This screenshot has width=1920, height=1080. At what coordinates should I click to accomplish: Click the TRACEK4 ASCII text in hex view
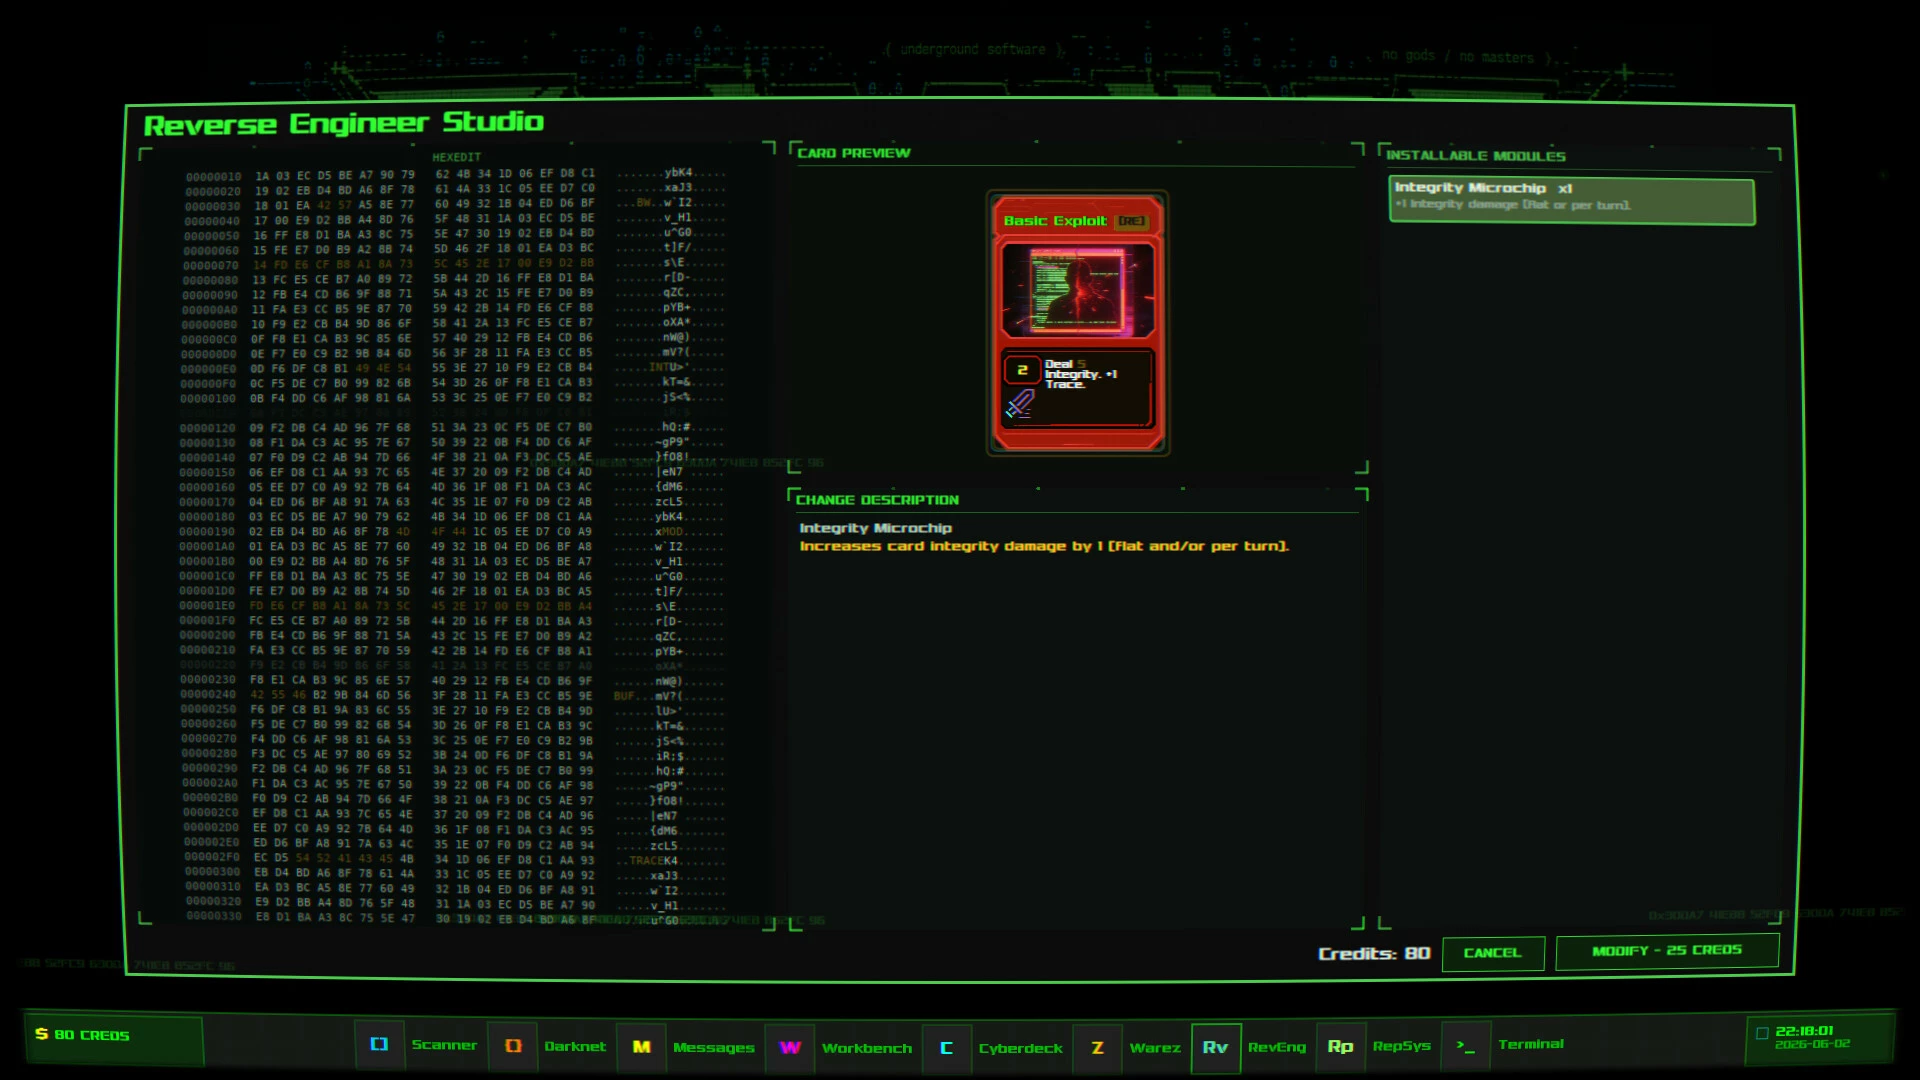click(x=653, y=860)
